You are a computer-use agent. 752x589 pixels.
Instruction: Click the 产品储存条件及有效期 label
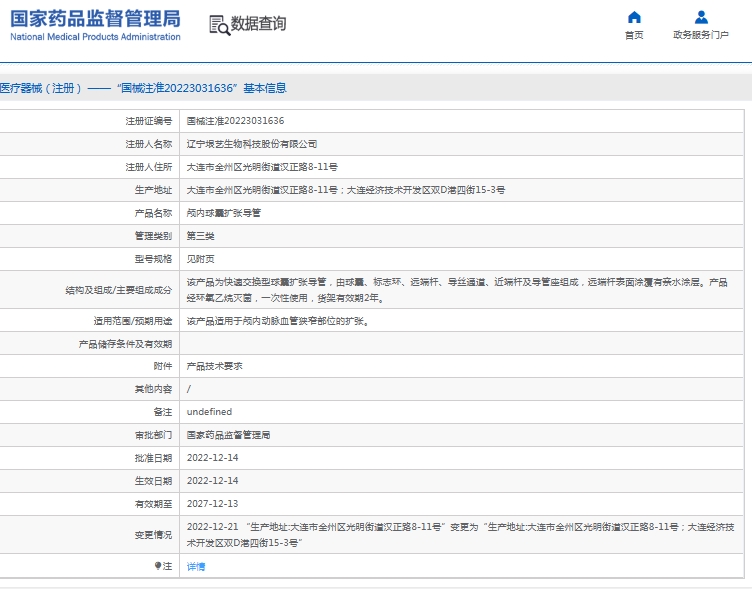125,344
